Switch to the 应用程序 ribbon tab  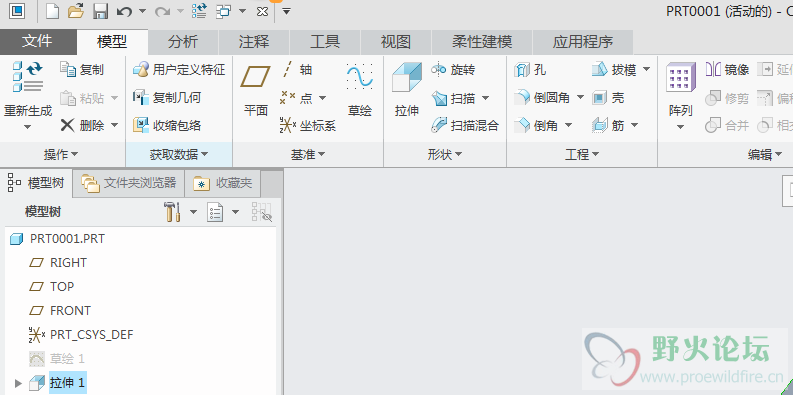(583, 42)
